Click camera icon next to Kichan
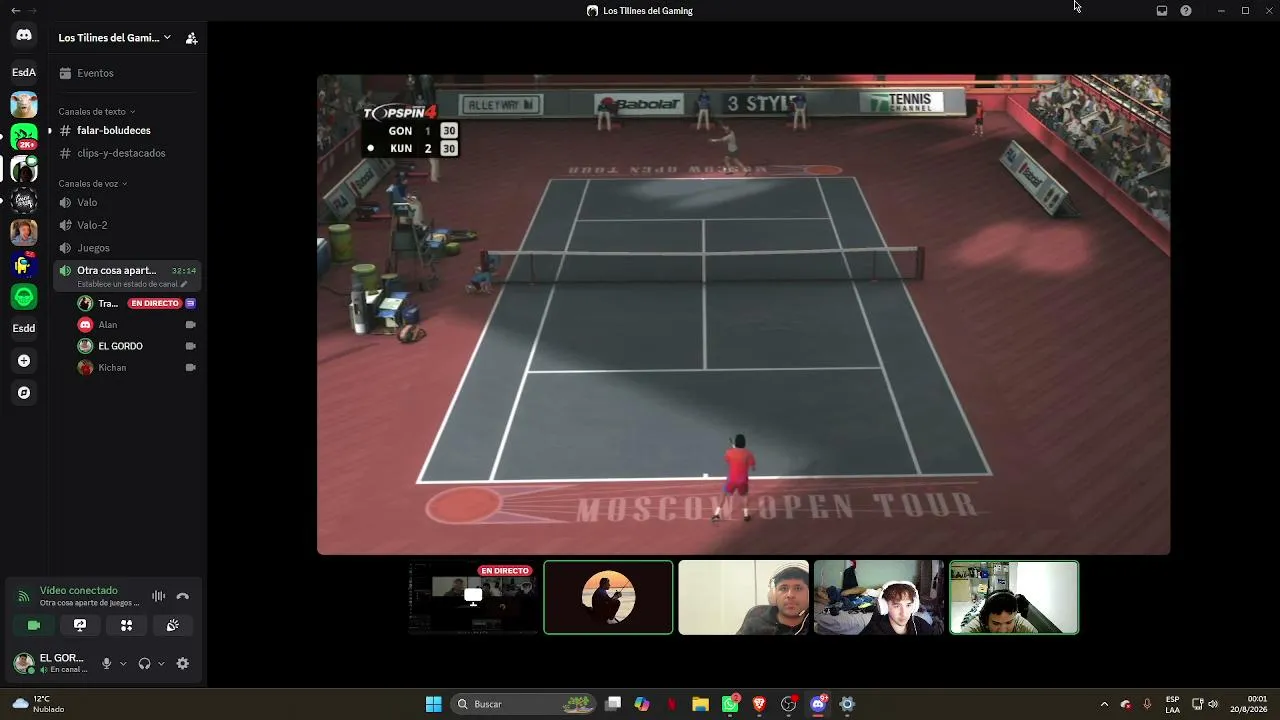This screenshot has height=720, width=1280. click(190, 368)
